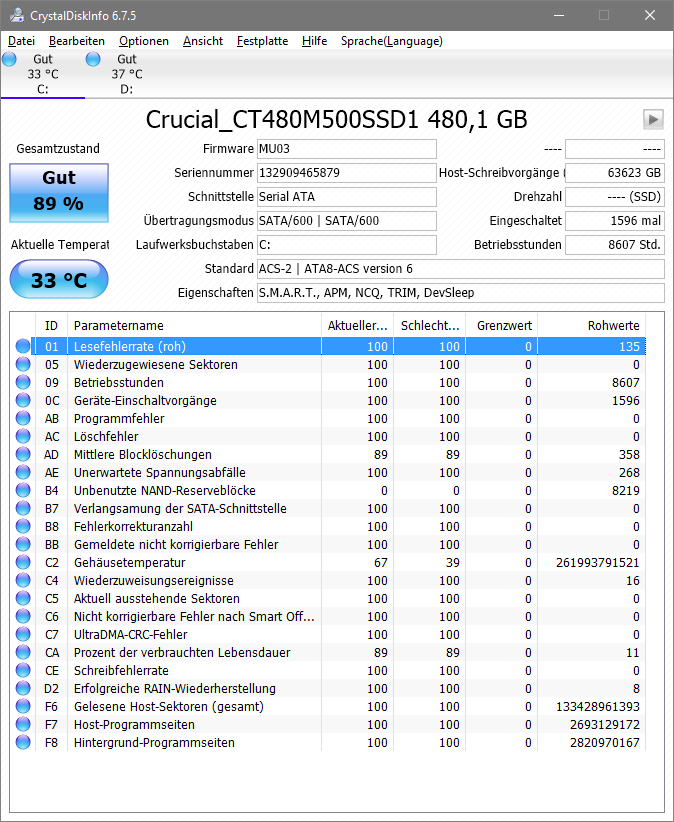Image resolution: width=674 pixels, height=822 pixels.
Task: Open the Festplatte menu
Action: 263,41
